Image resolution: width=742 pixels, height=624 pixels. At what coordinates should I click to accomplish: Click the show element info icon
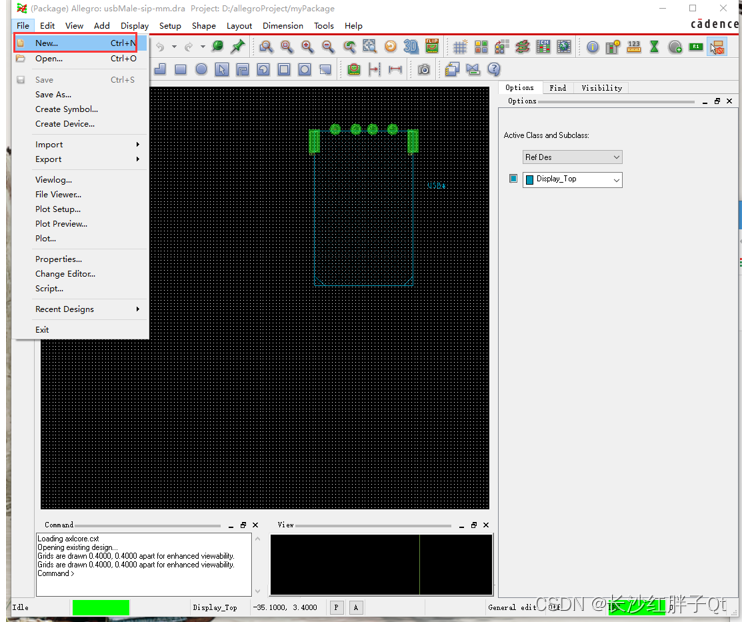(592, 46)
